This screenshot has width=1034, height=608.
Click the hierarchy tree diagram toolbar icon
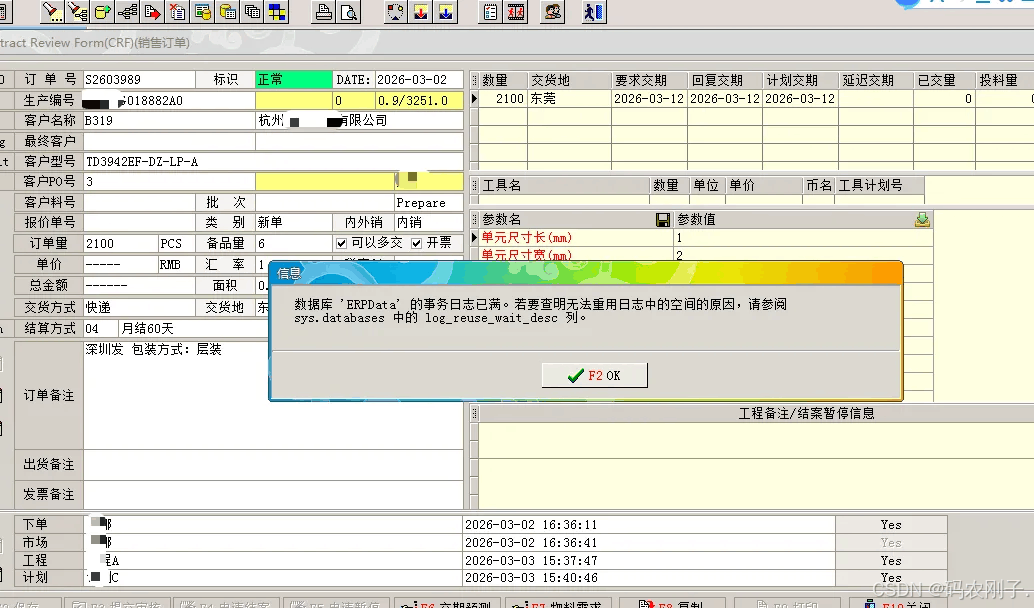click(127, 12)
